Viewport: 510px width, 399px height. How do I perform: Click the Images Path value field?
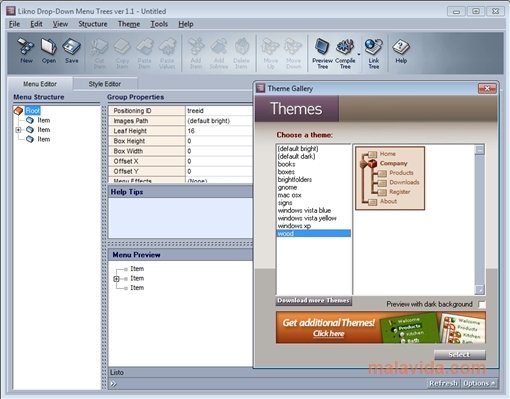pos(219,121)
